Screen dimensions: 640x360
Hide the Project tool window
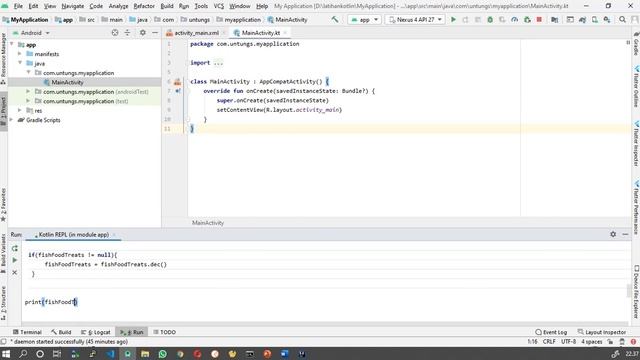(x=155, y=33)
